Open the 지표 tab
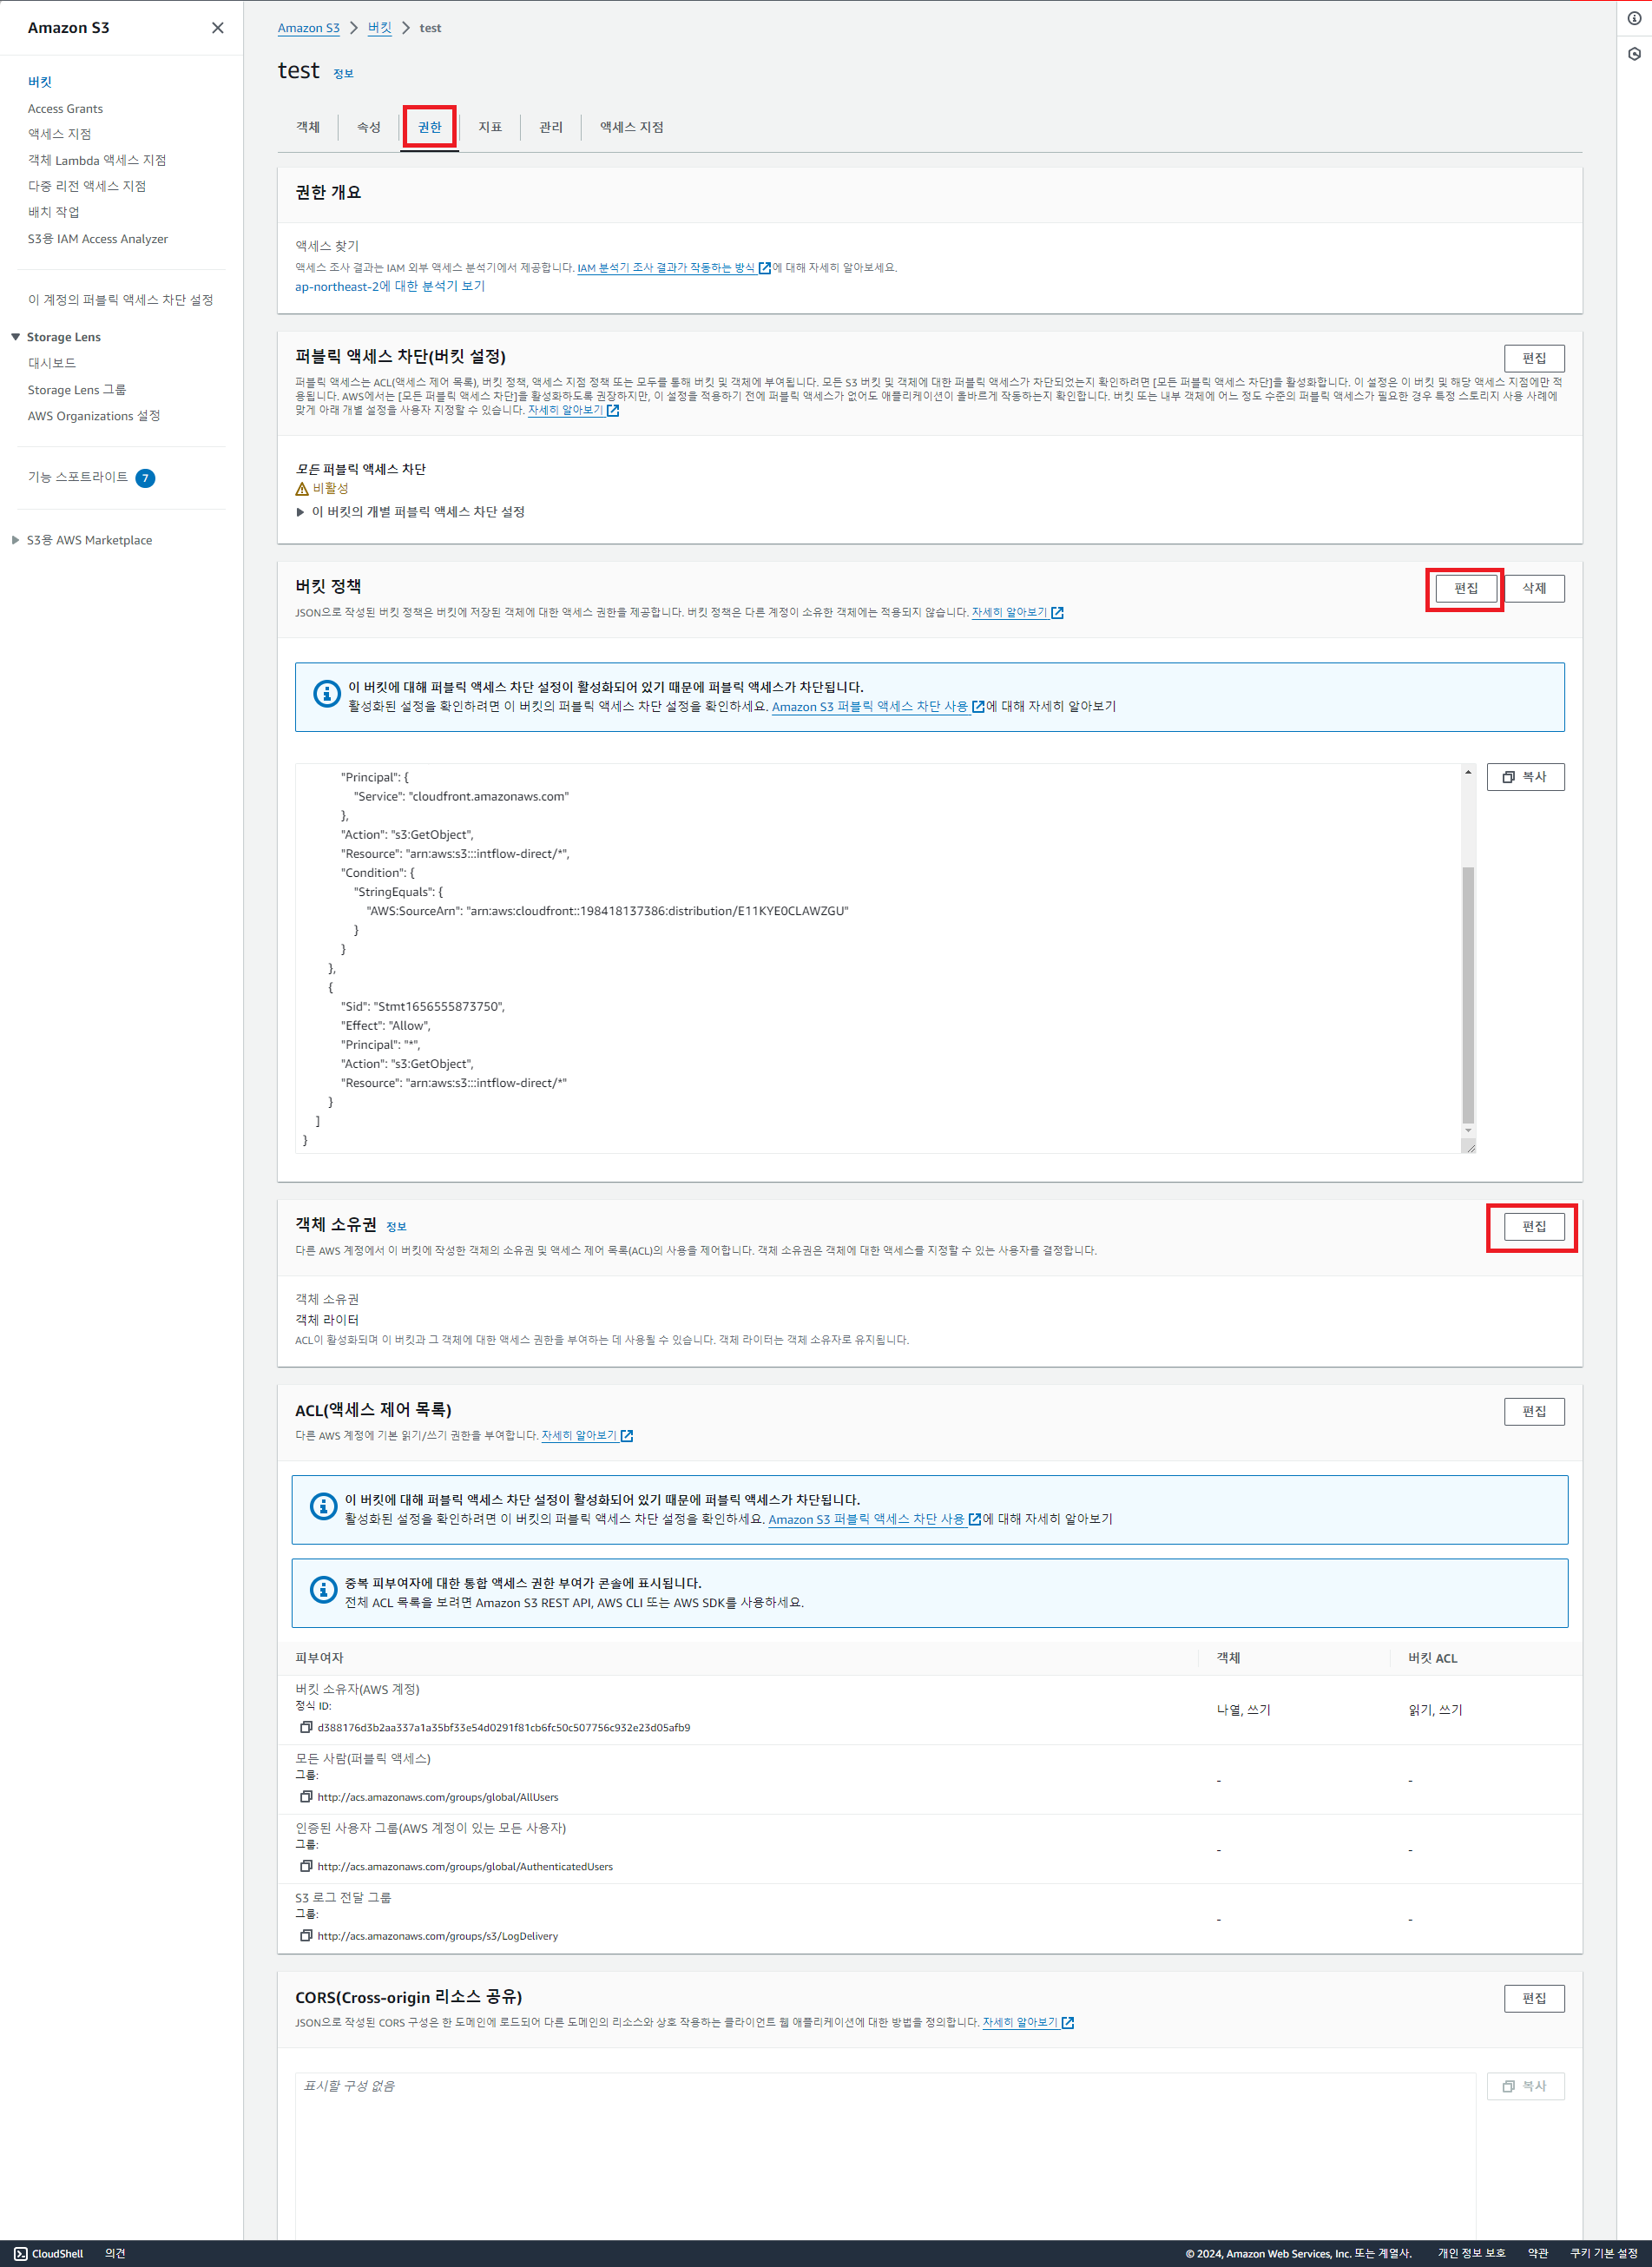 [x=490, y=127]
